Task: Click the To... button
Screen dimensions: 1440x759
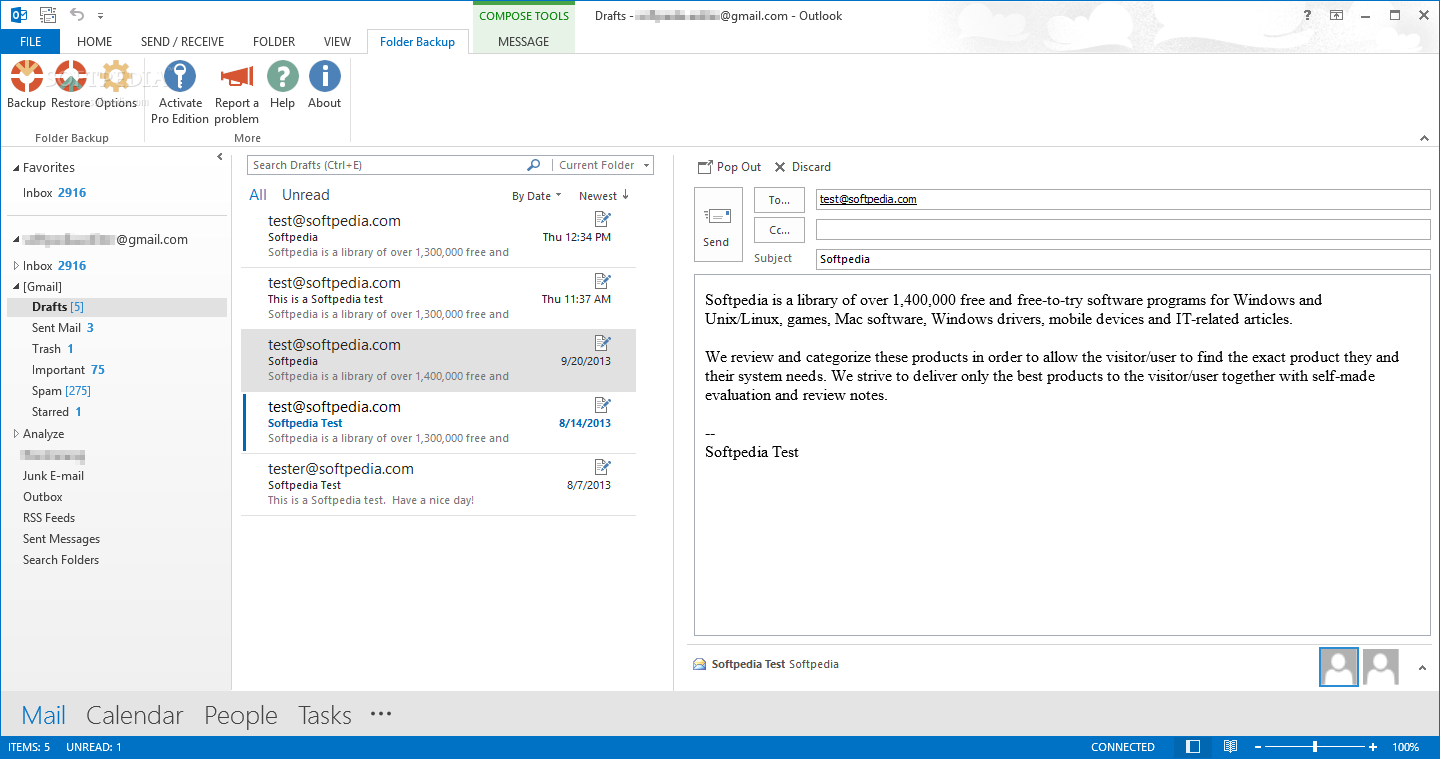Action: (779, 200)
